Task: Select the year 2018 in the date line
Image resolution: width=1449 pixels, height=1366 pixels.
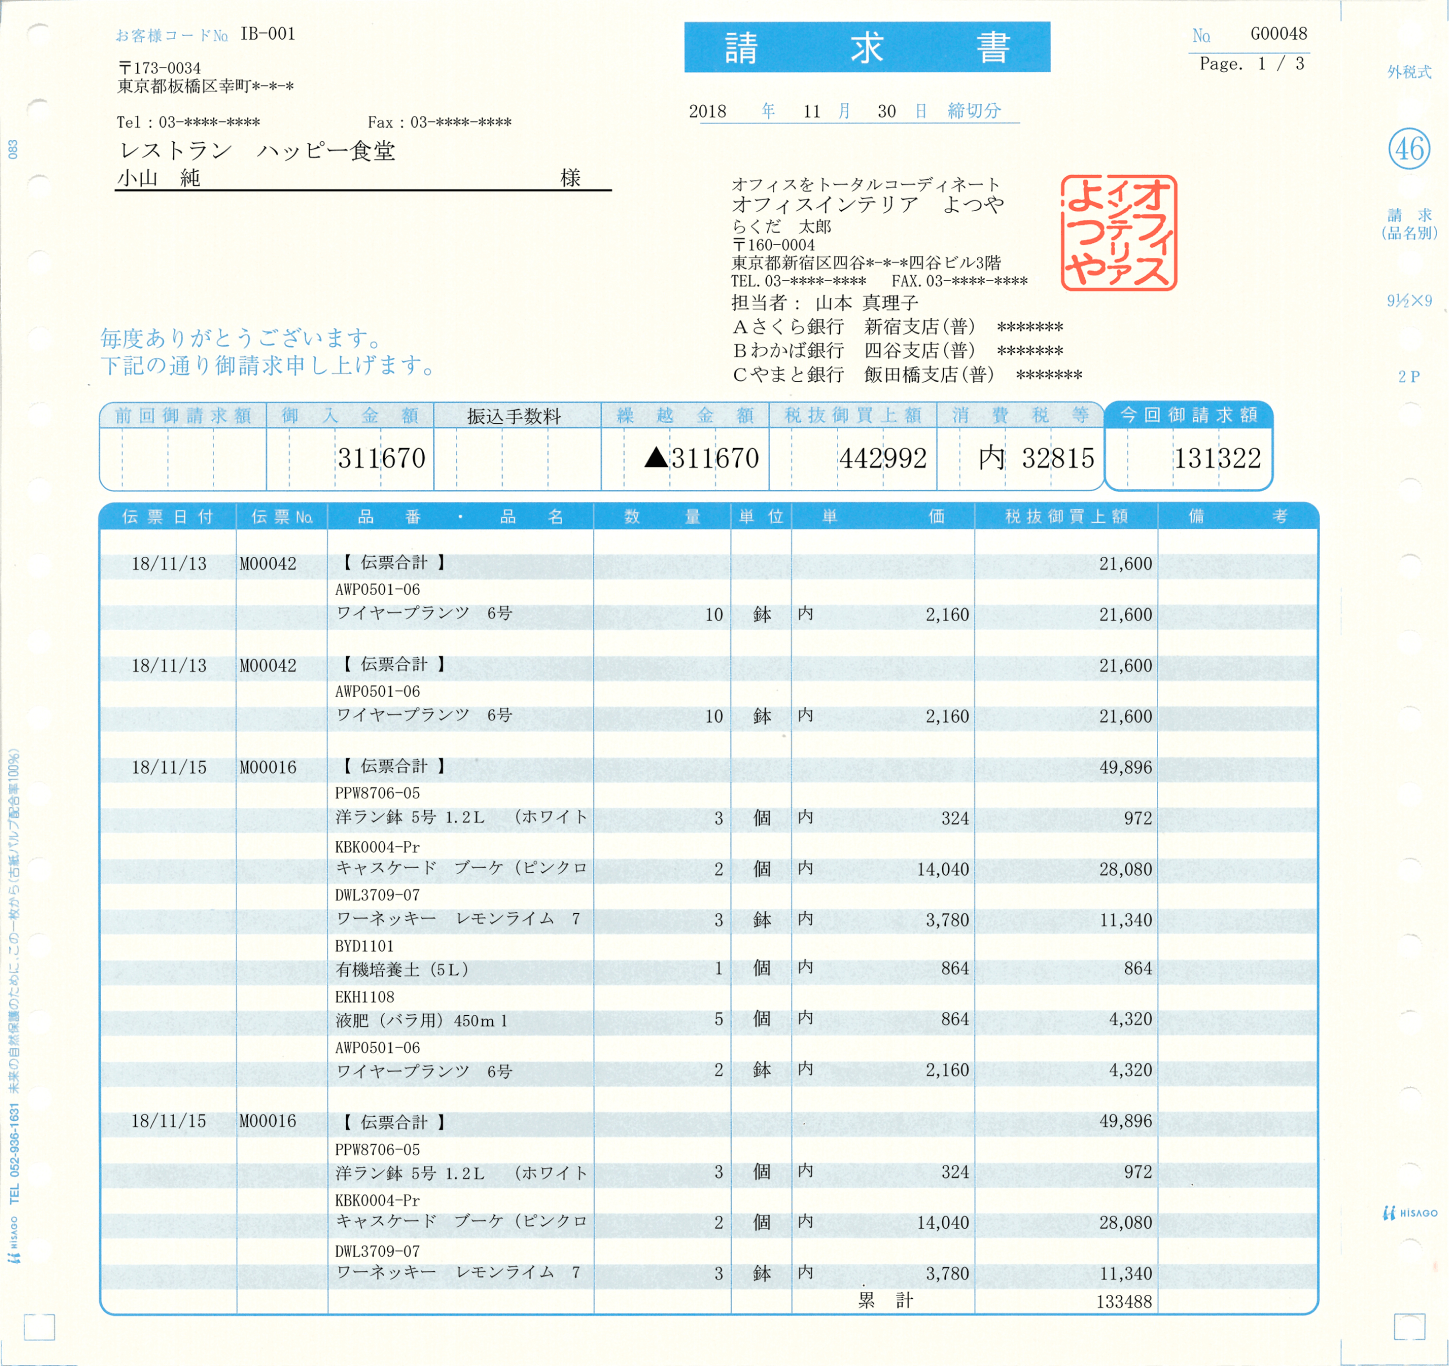Action: pyautogui.click(x=708, y=111)
